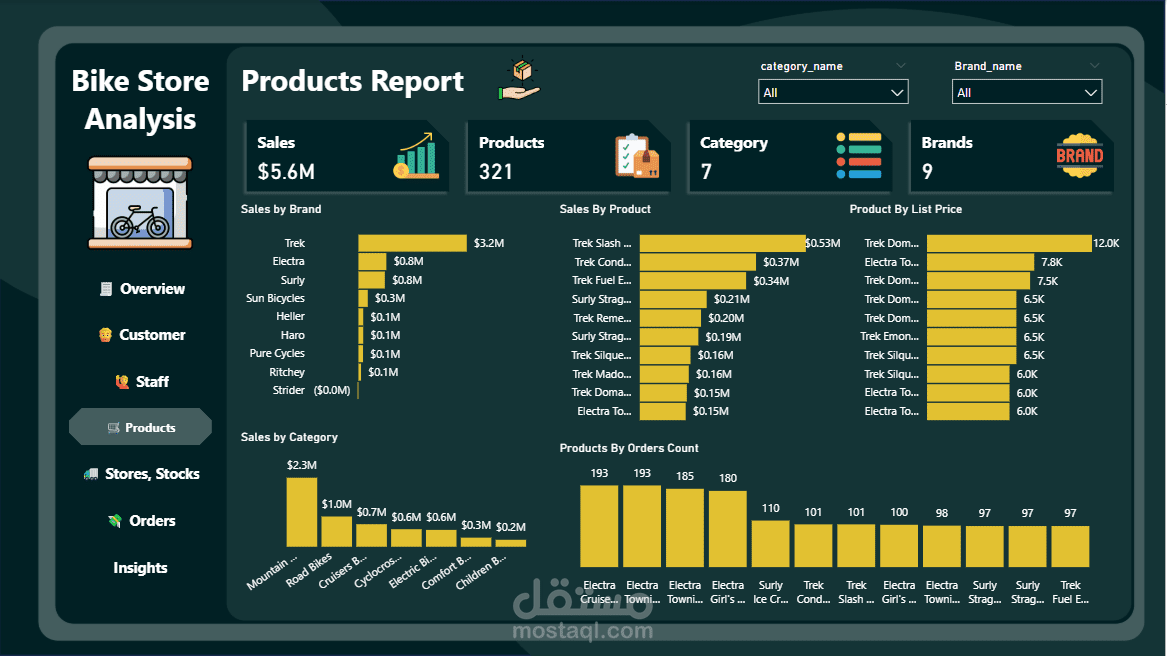Click the Sales by Category title

[x=289, y=437]
